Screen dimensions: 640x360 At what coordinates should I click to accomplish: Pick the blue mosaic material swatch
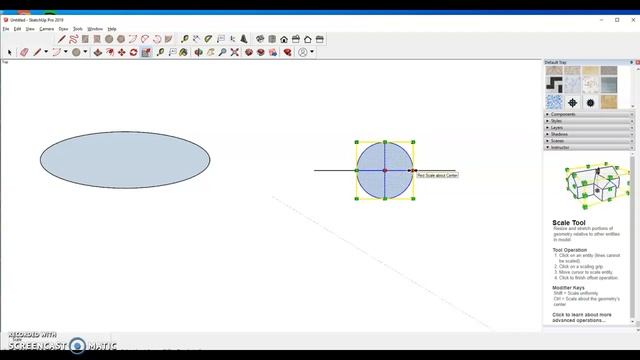[x=554, y=102]
